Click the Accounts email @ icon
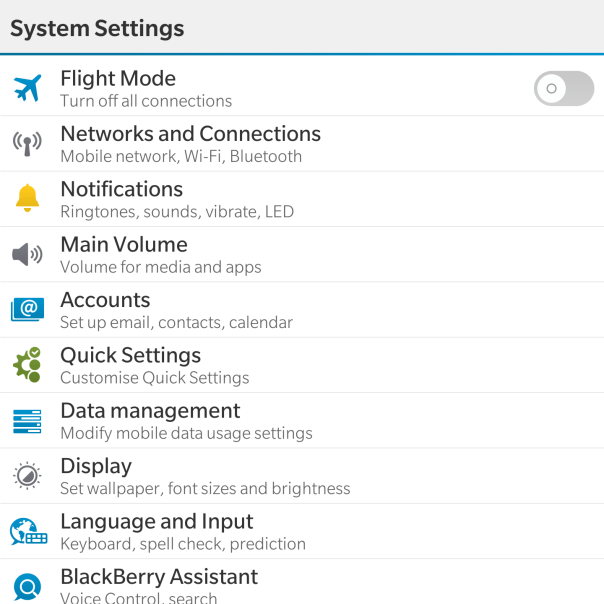This screenshot has height=604, width=604. [x=27, y=309]
